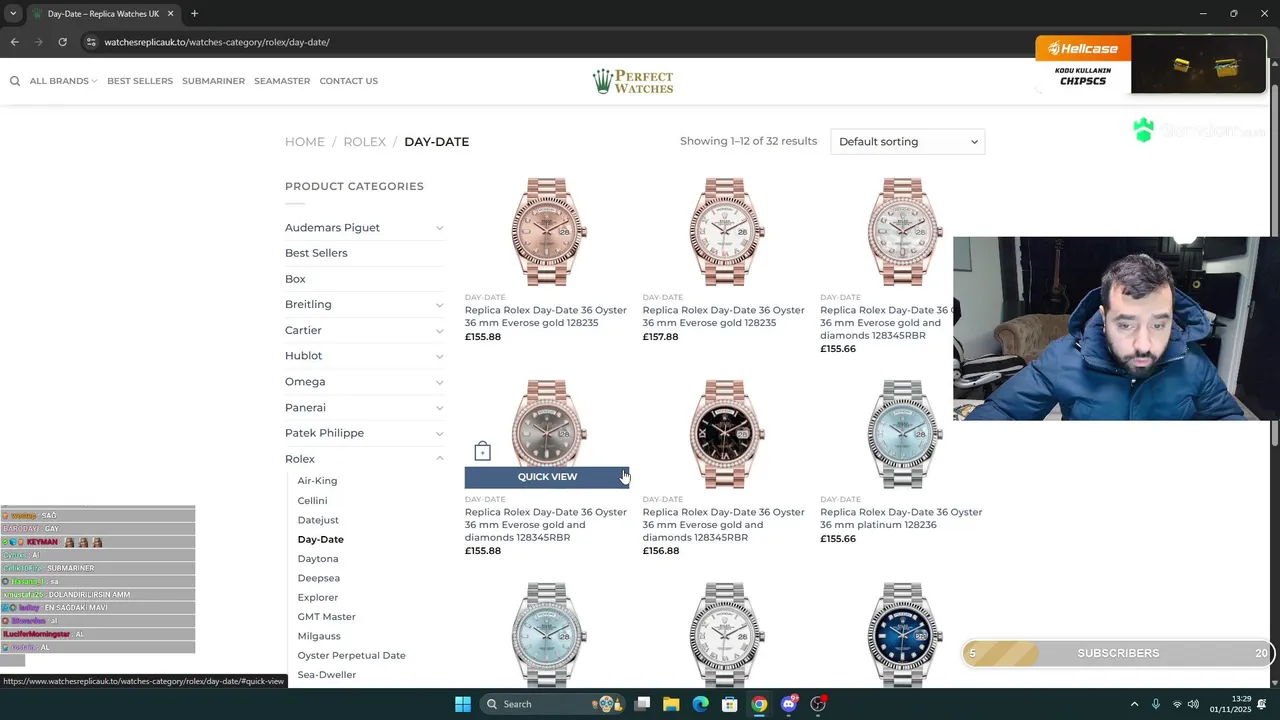Open the Wi-Fi network tray icon

(x=1177, y=704)
